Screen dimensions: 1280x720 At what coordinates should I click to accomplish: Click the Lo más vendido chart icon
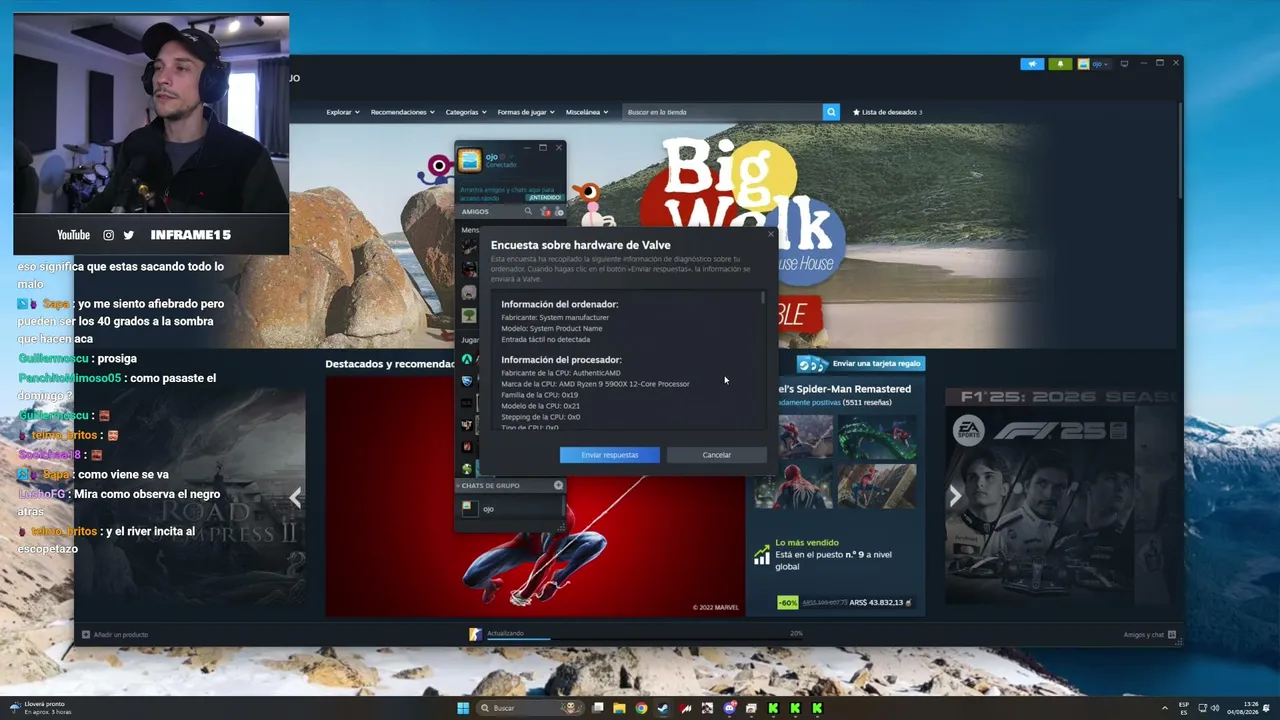coord(762,555)
